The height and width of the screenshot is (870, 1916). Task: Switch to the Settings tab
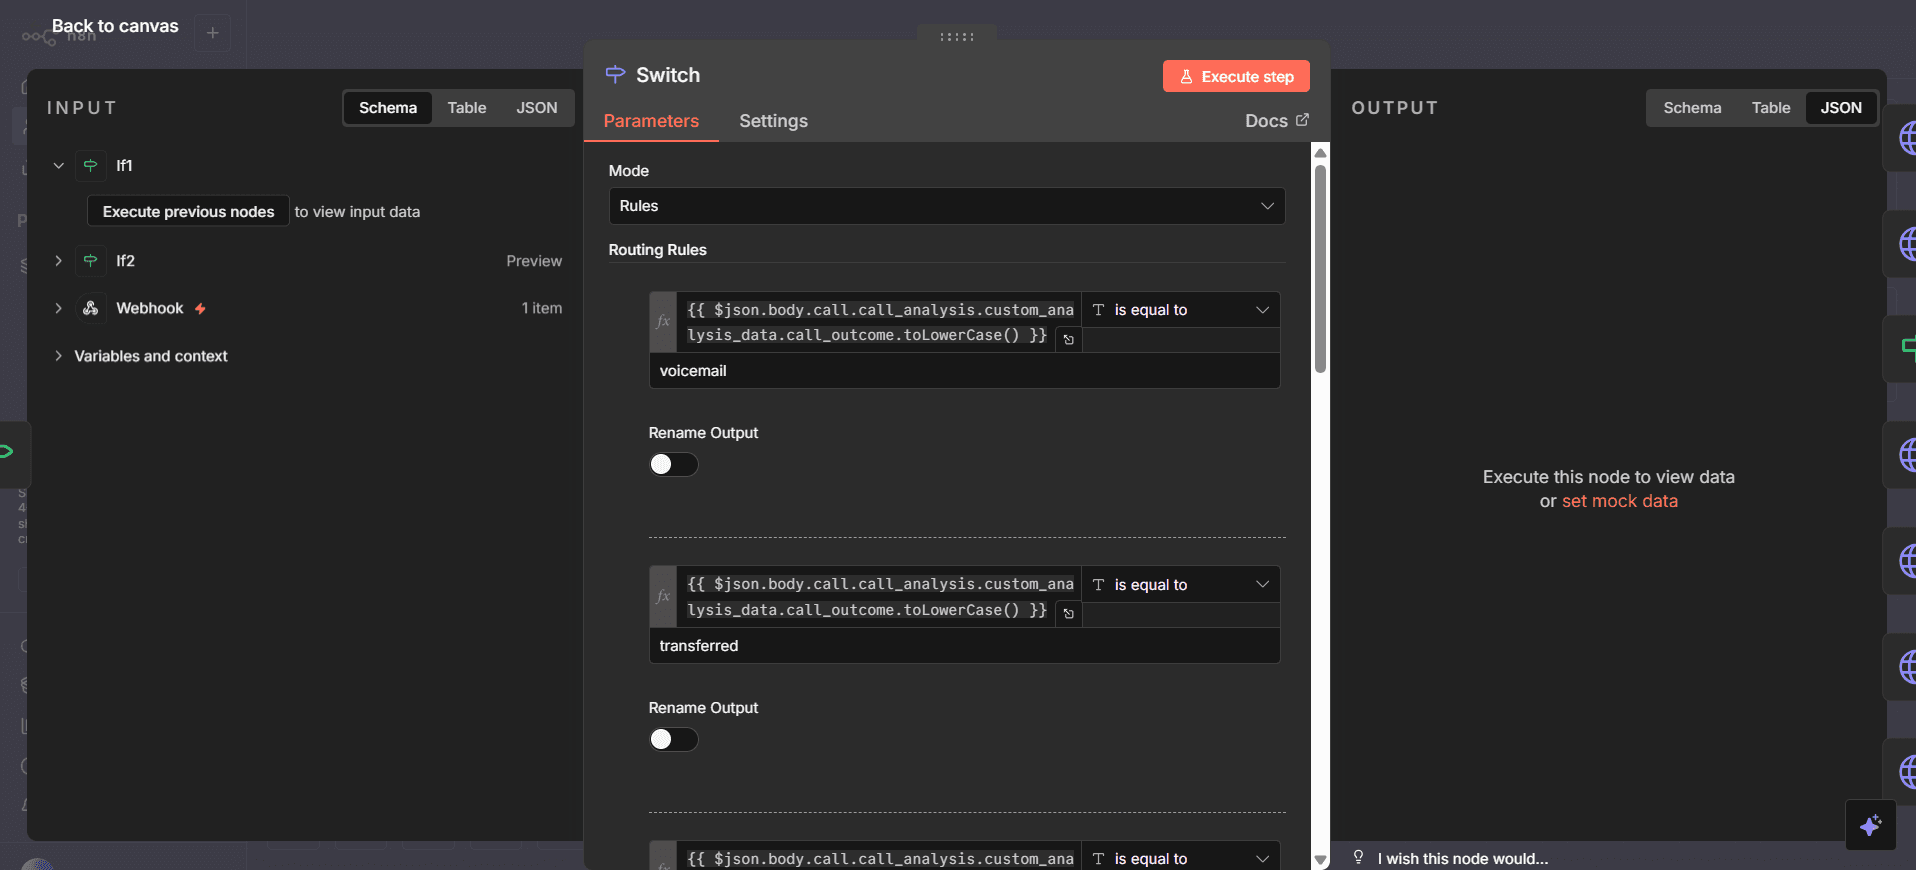click(x=773, y=121)
